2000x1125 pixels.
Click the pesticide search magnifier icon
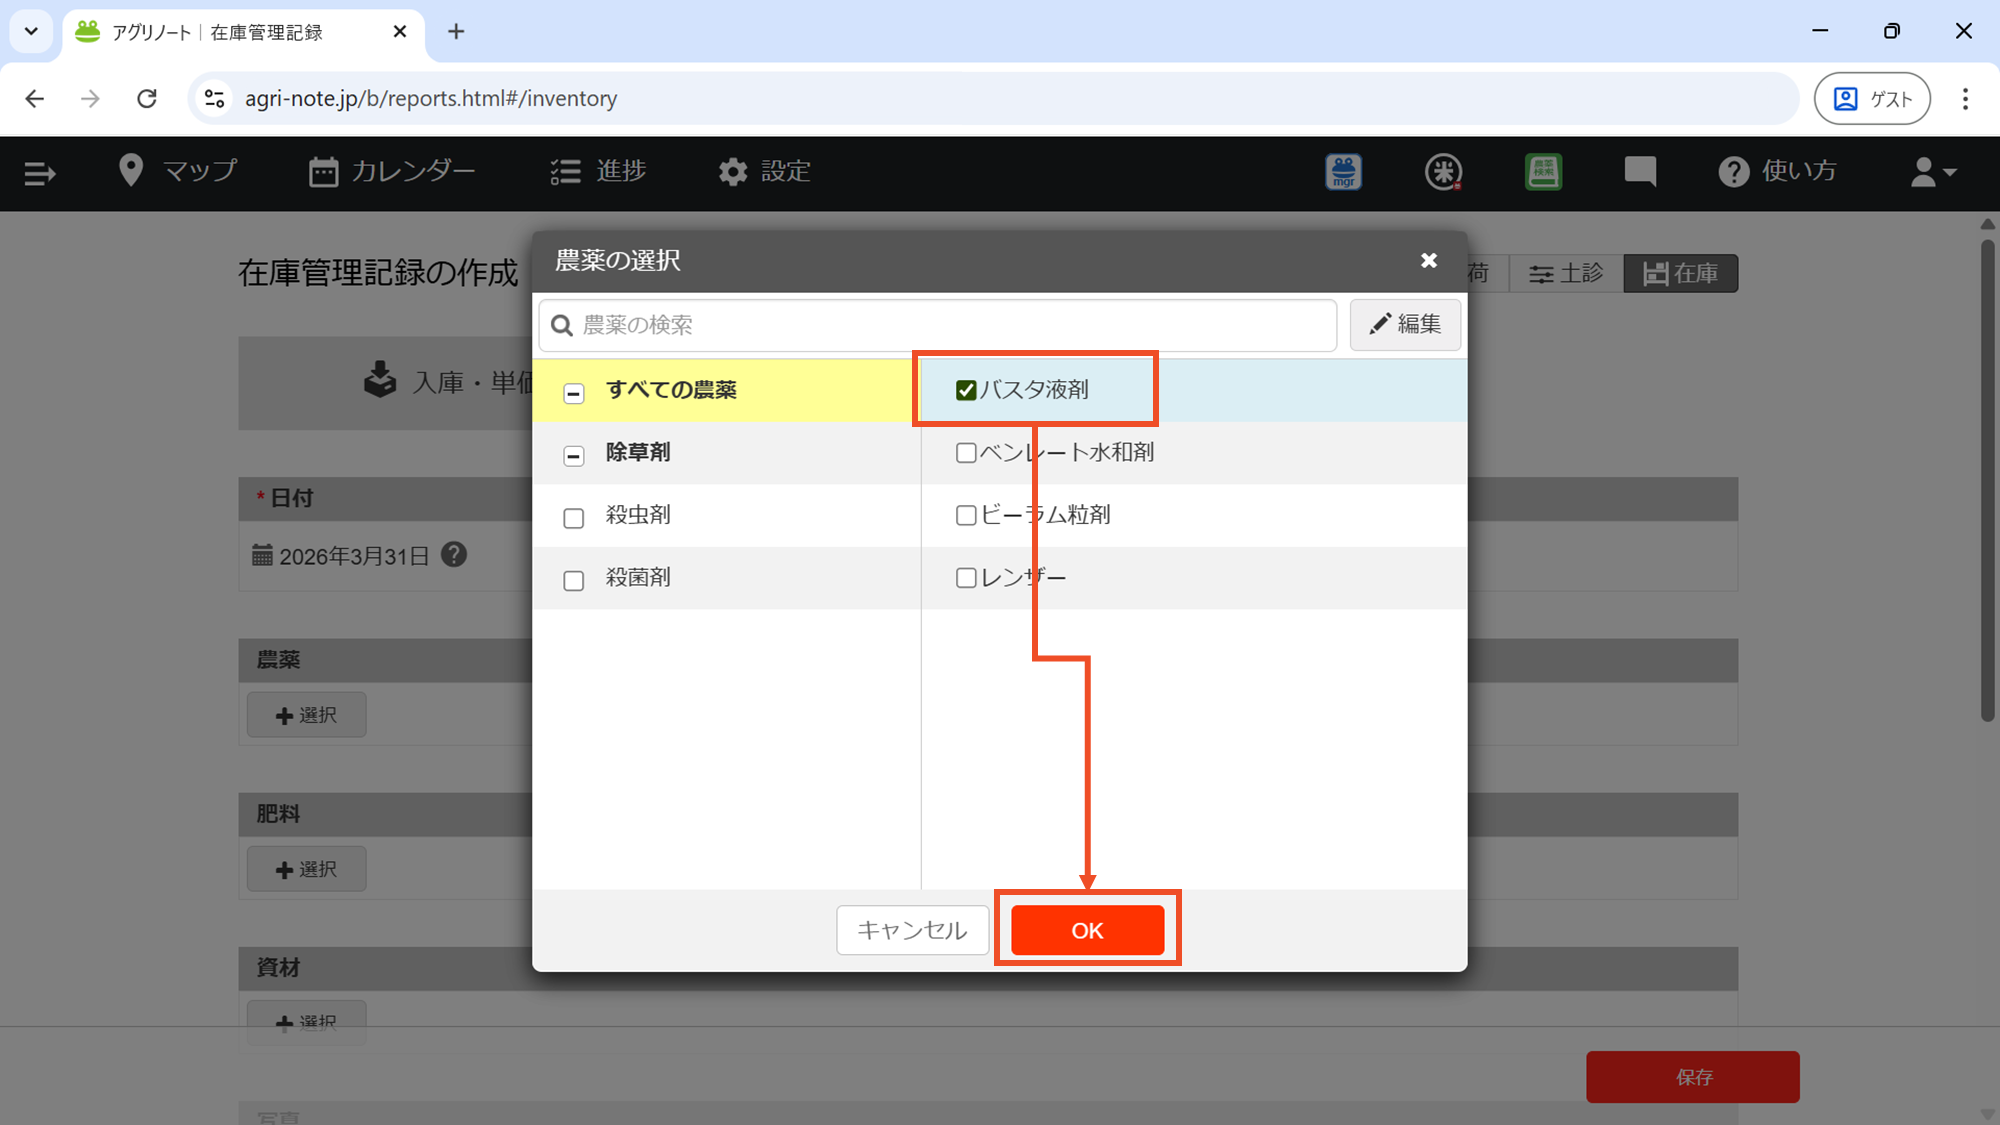[562, 325]
